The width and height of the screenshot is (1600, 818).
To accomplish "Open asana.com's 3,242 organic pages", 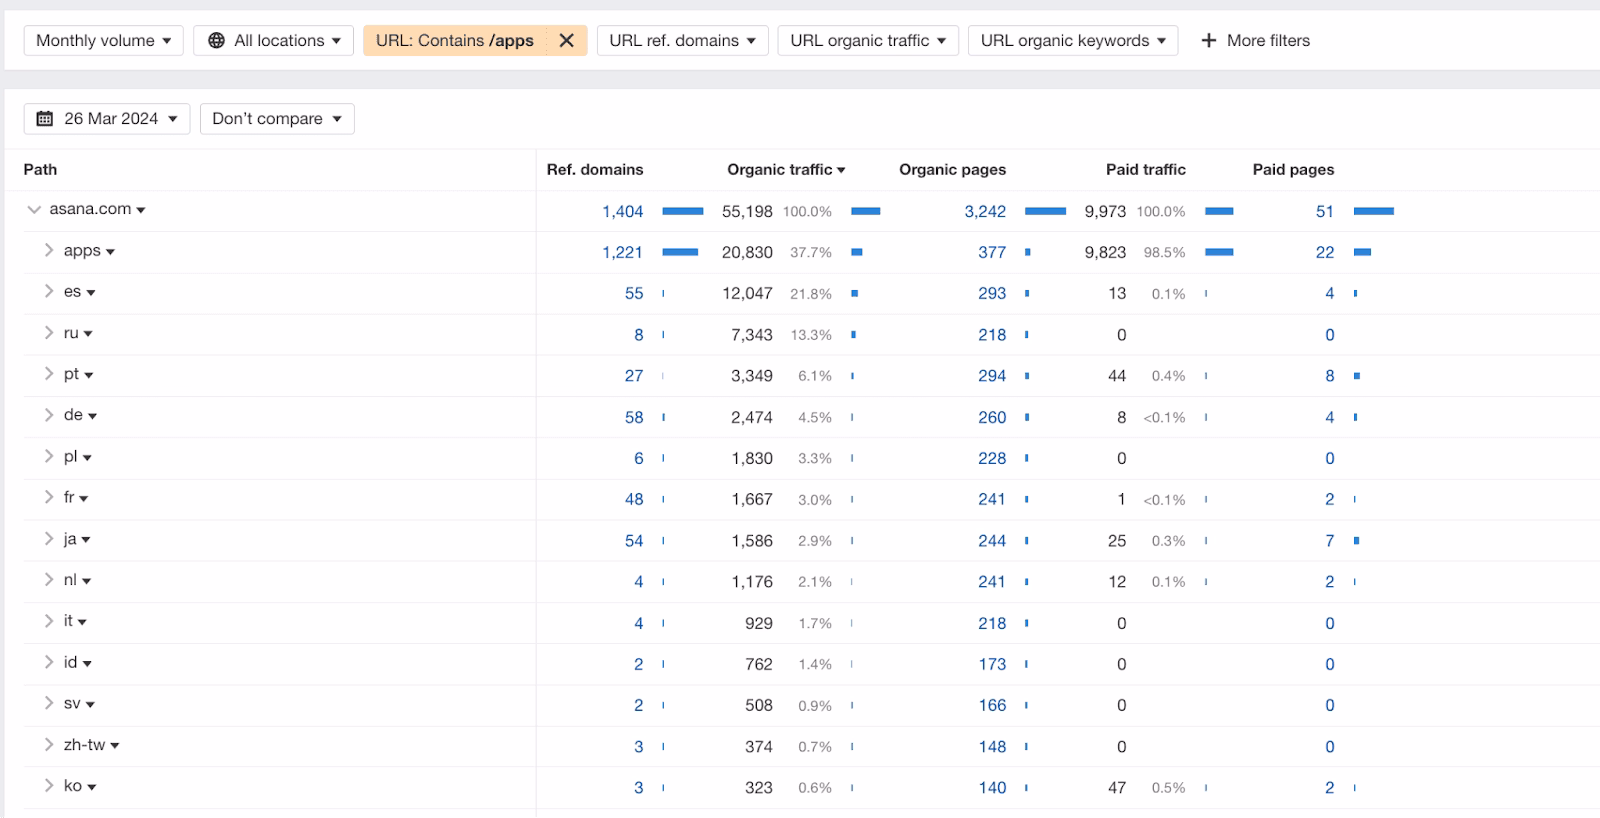I will click(x=985, y=212).
